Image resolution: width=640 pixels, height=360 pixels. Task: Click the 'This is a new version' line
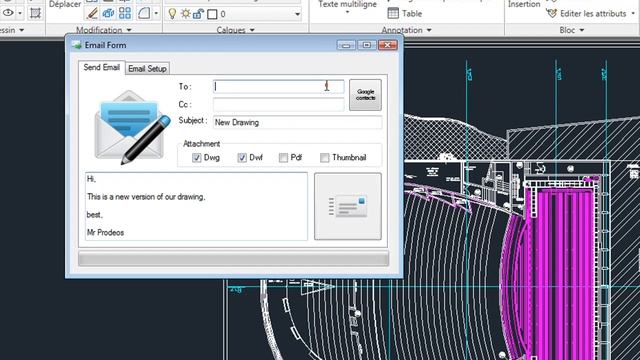(146, 197)
